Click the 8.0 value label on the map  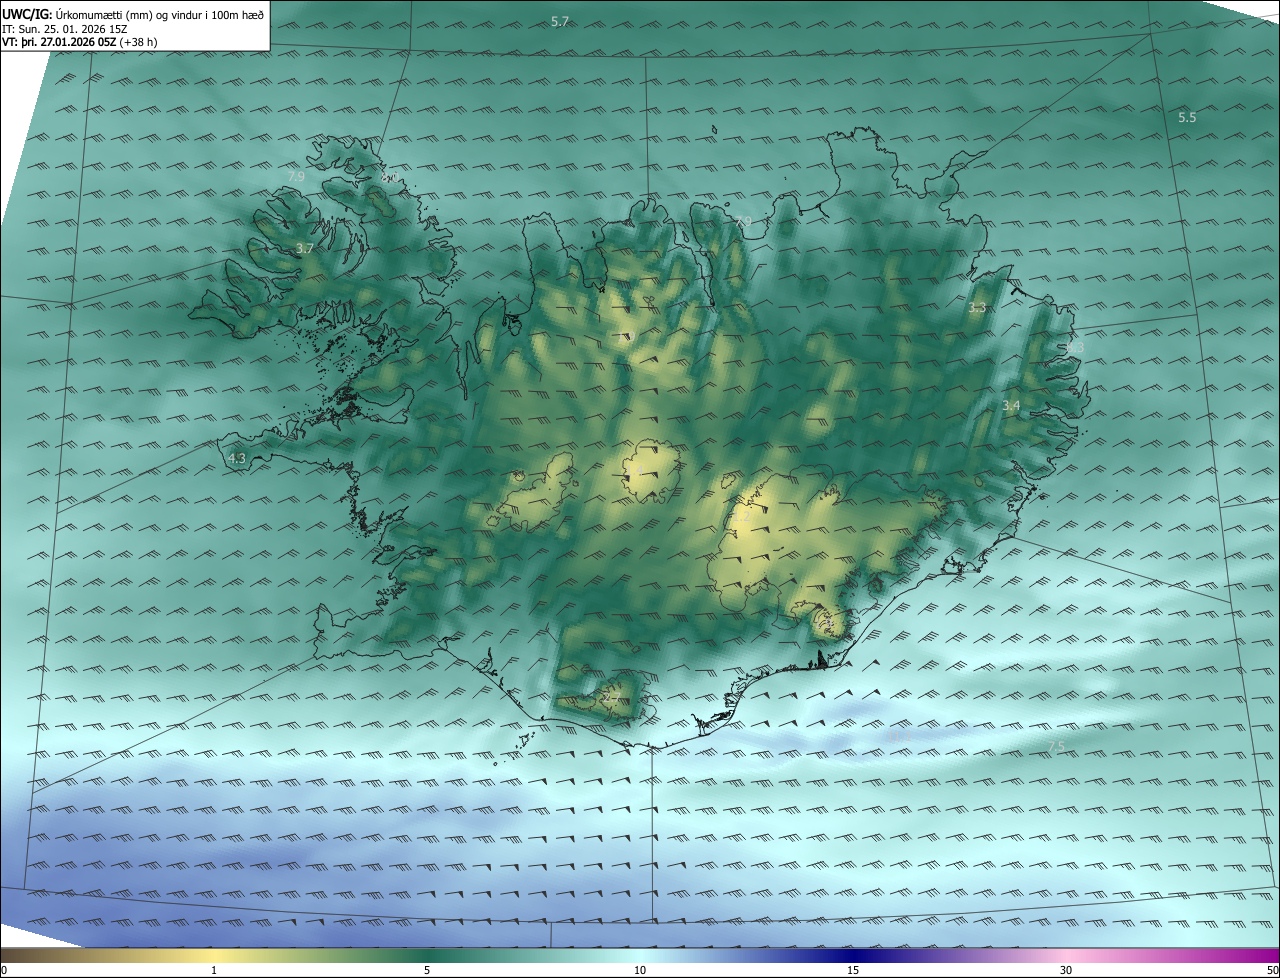coord(389,179)
